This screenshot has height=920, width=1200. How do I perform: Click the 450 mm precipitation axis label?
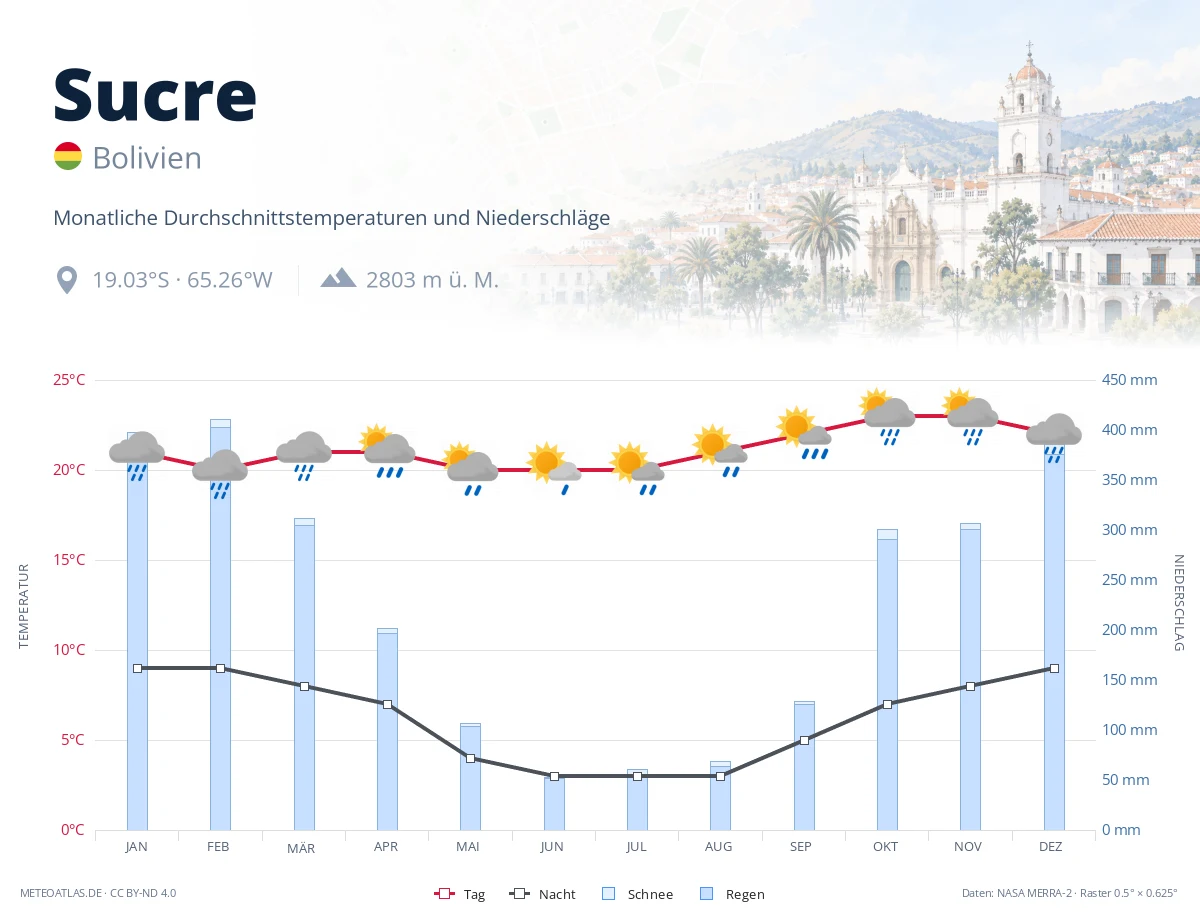tap(1129, 380)
